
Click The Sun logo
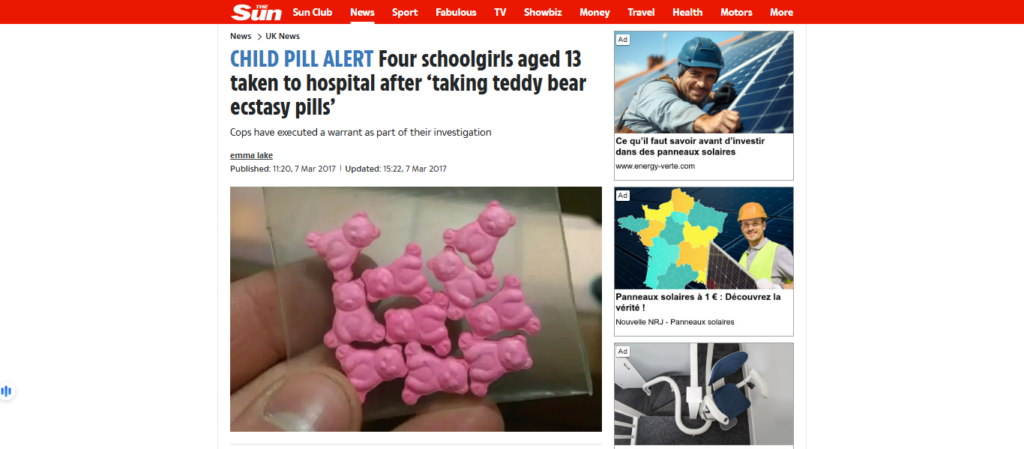tap(257, 12)
